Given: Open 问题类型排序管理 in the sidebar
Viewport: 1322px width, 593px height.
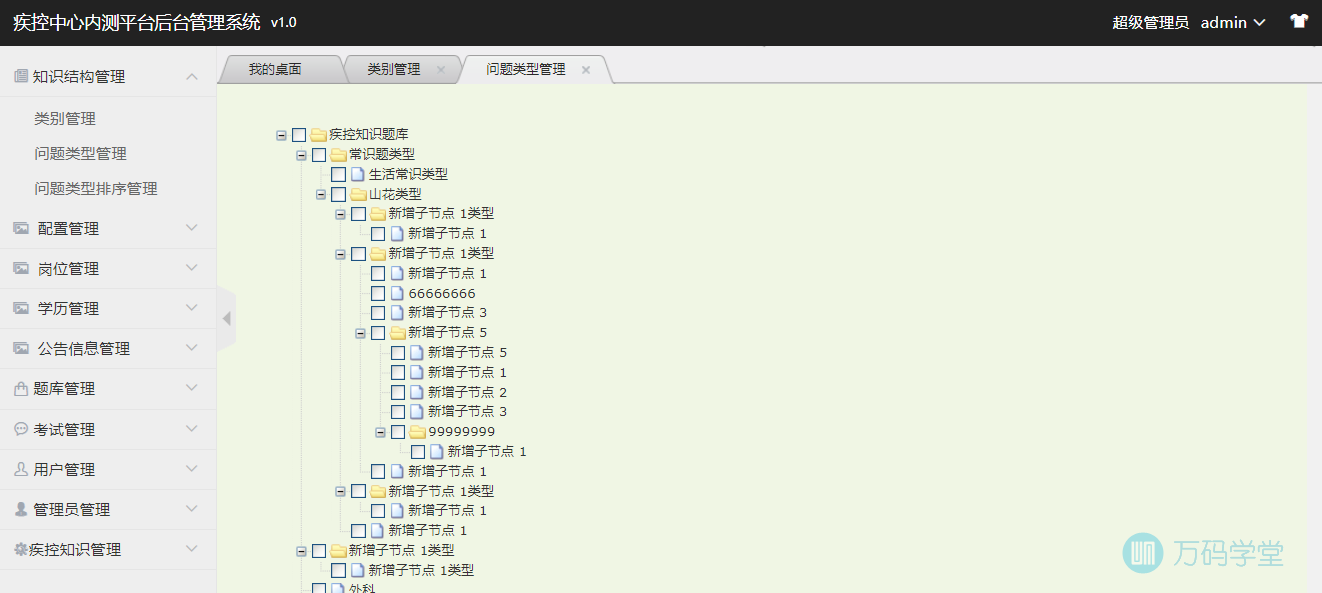Looking at the screenshot, I should [x=96, y=189].
